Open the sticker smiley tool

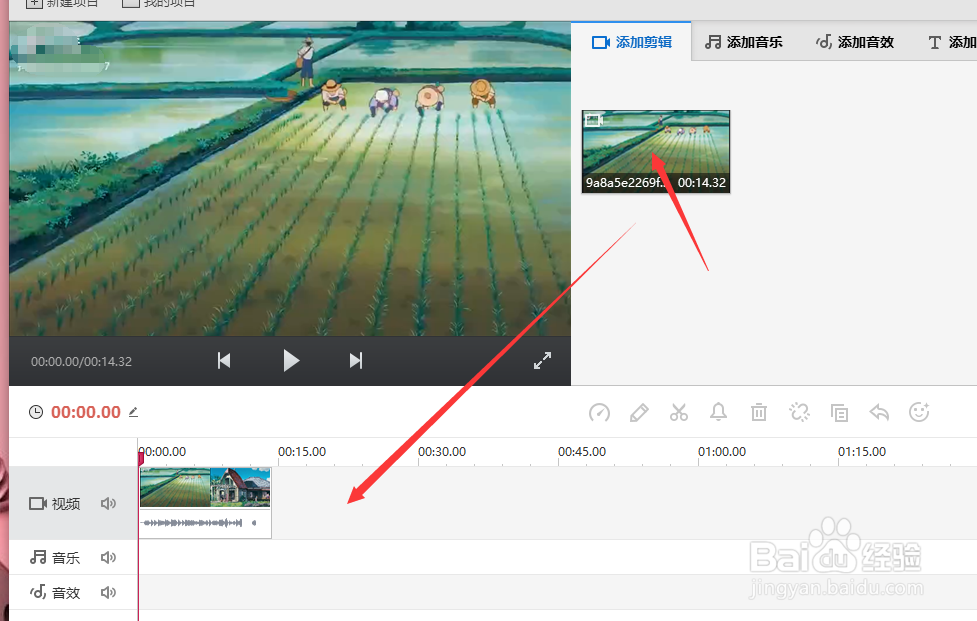coord(919,412)
